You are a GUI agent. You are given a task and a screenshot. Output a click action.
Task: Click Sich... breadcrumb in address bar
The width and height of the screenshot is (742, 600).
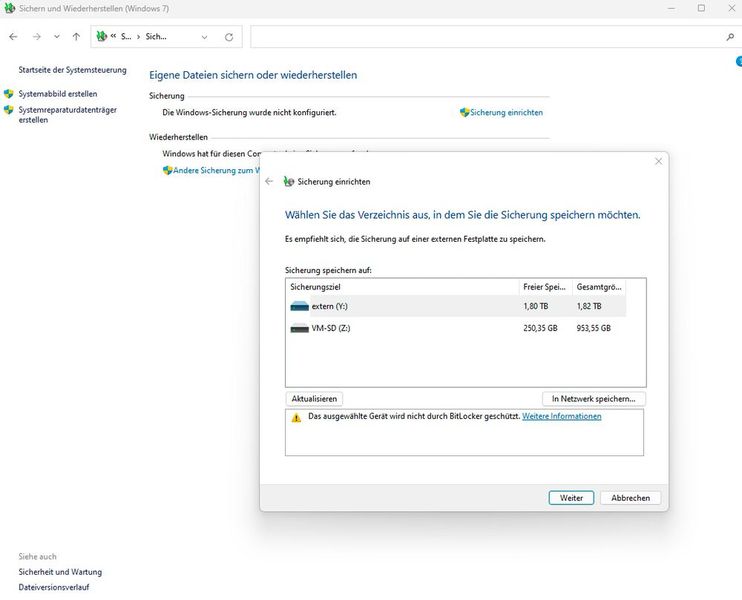pyautogui.click(x=156, y=36)
